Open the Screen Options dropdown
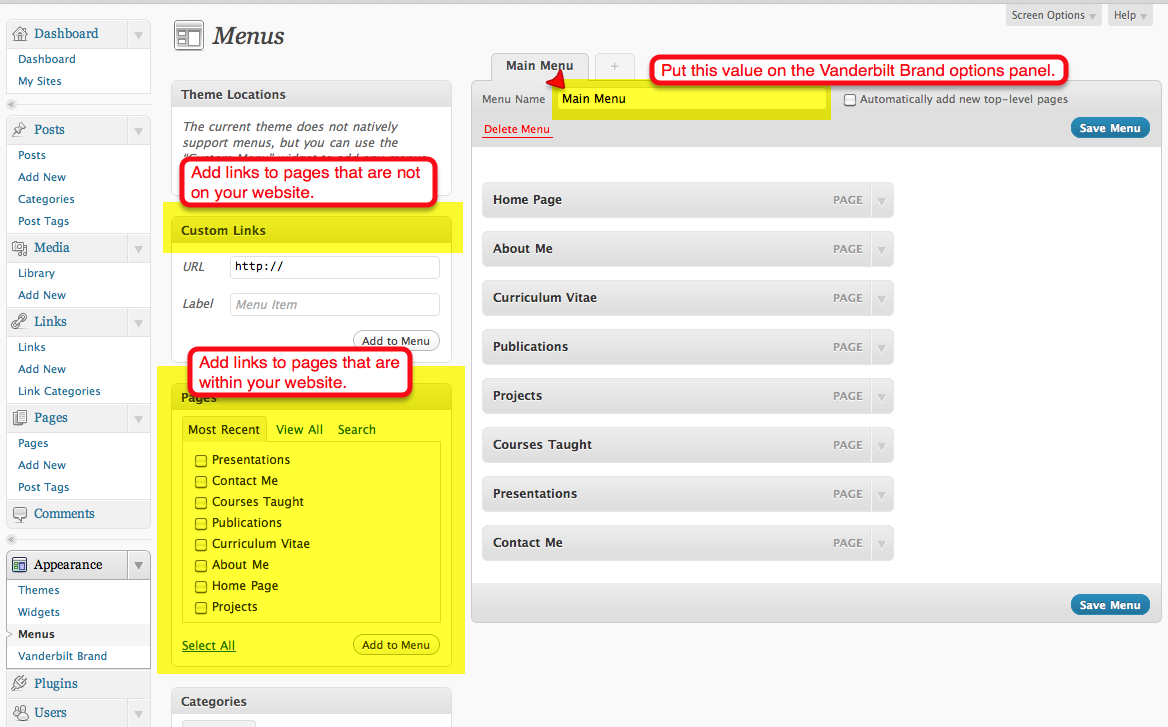 [x=1054, y=15]
